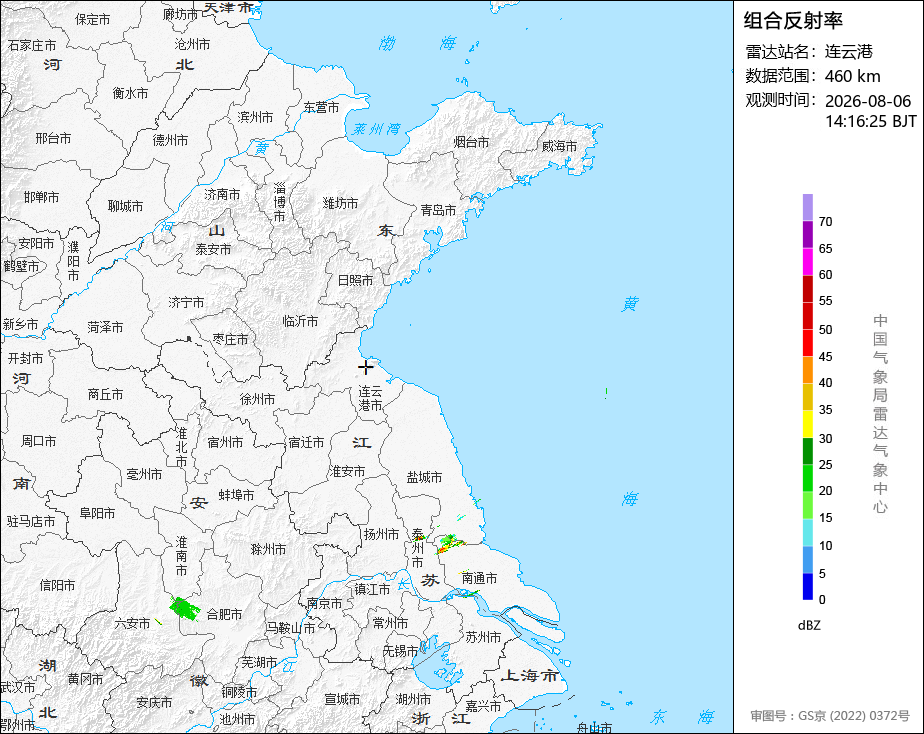Click the 连云港市 city label

pyautogui.click(x=371, y=398)
